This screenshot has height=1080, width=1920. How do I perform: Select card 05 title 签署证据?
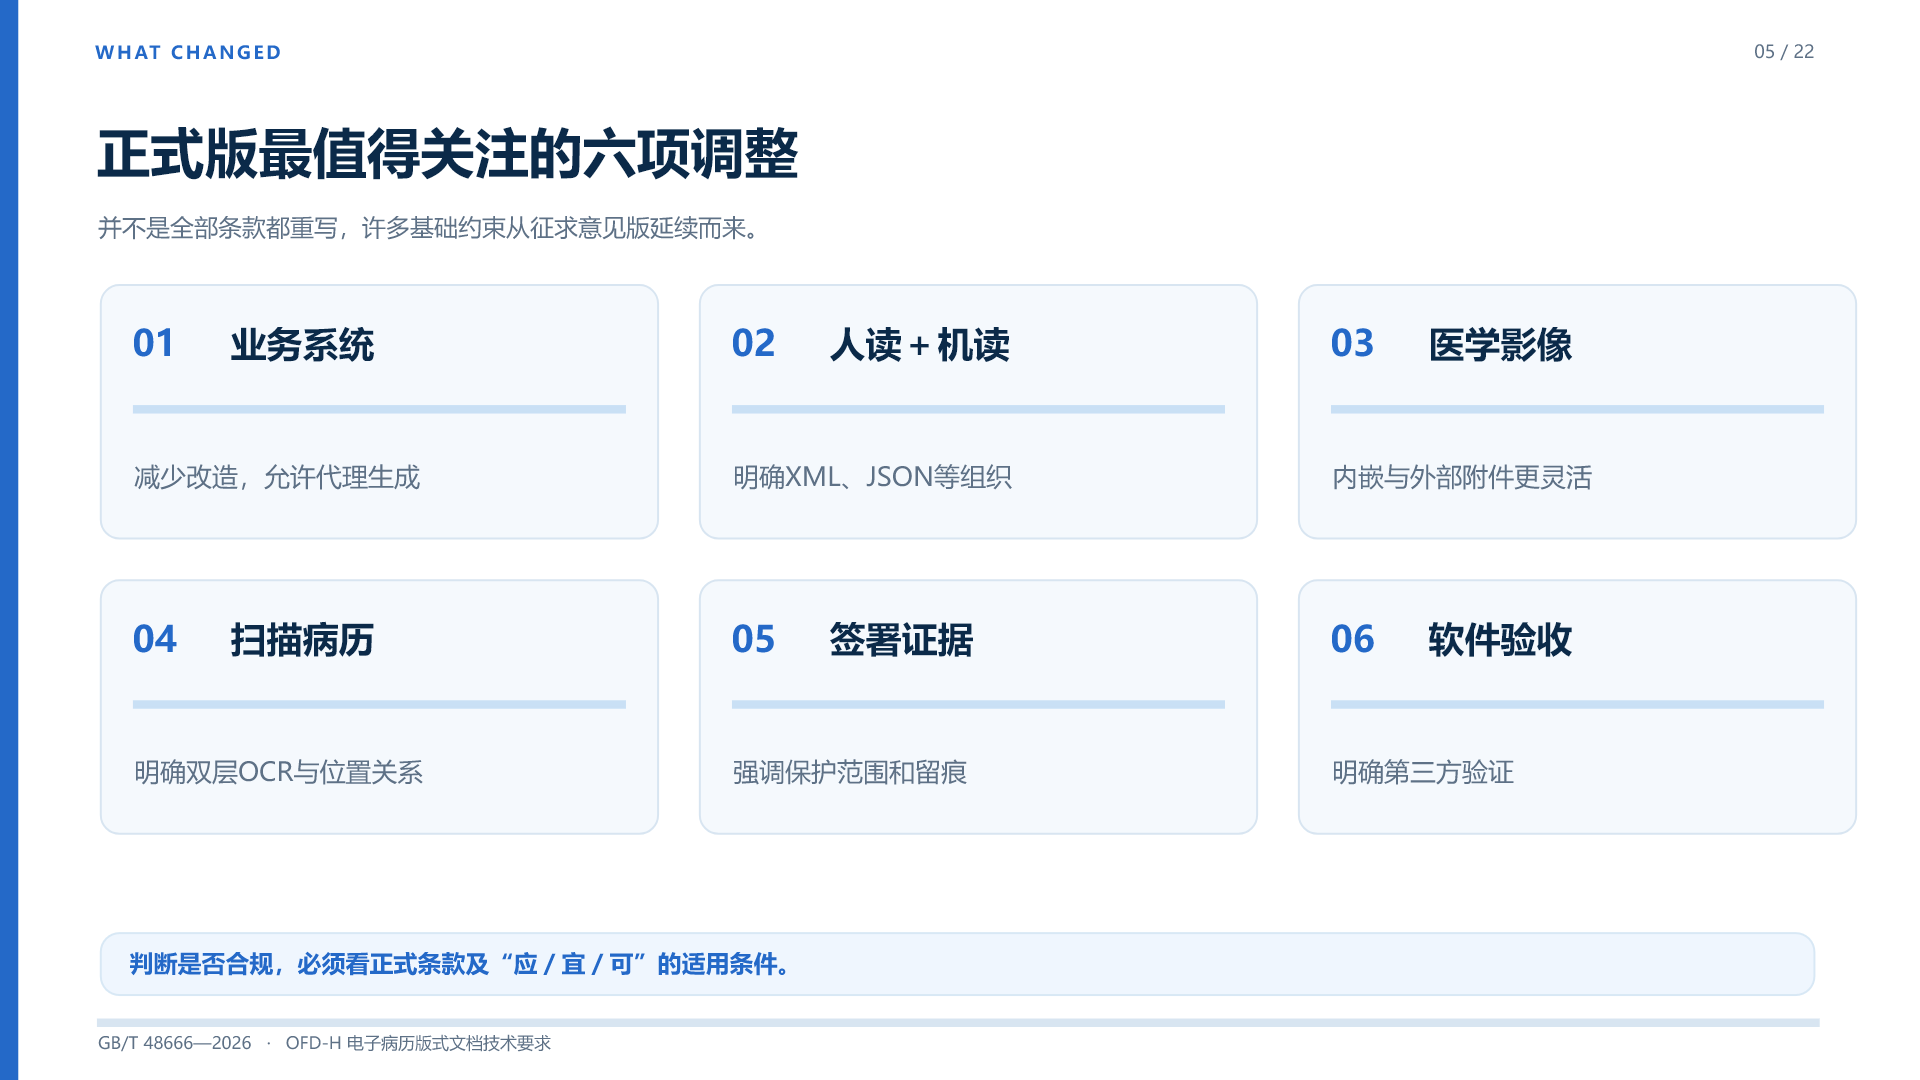point(901,640)
